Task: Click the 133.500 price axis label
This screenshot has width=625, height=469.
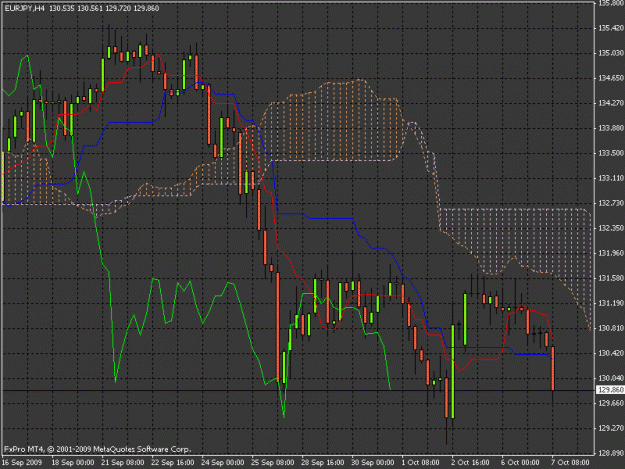Action: point(611,153)
